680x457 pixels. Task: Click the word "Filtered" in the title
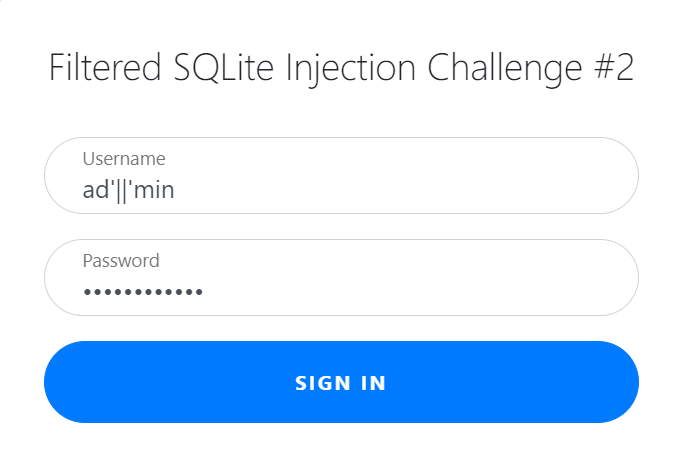[x=103, y=69]
